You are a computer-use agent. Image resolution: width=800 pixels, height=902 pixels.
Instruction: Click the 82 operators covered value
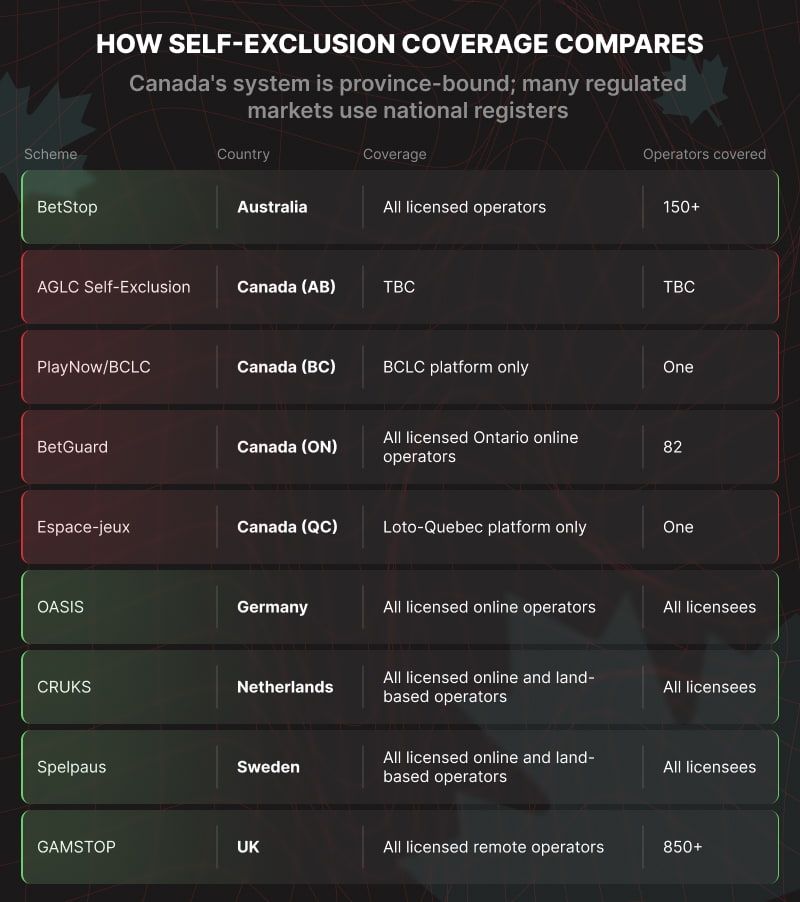672,447
